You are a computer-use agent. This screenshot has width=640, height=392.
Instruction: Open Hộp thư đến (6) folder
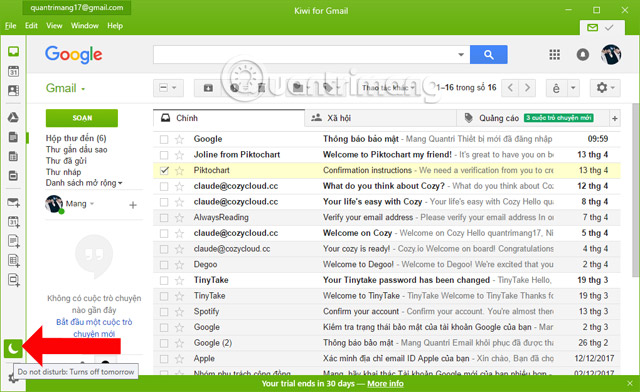tap(76, 138)
